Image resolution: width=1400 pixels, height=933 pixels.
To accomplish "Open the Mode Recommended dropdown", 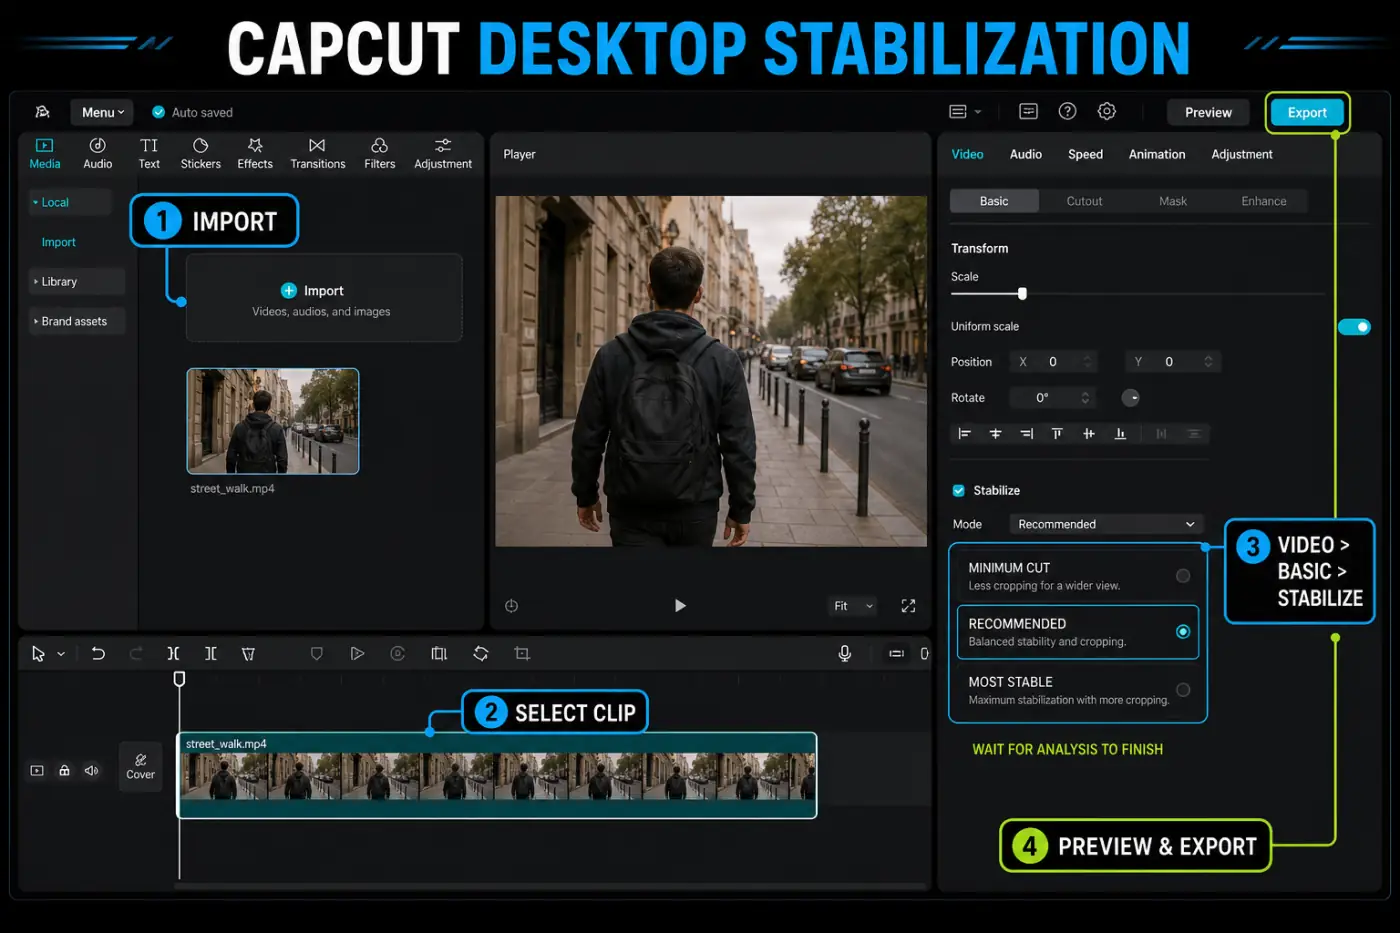I will click(1105, 524).
